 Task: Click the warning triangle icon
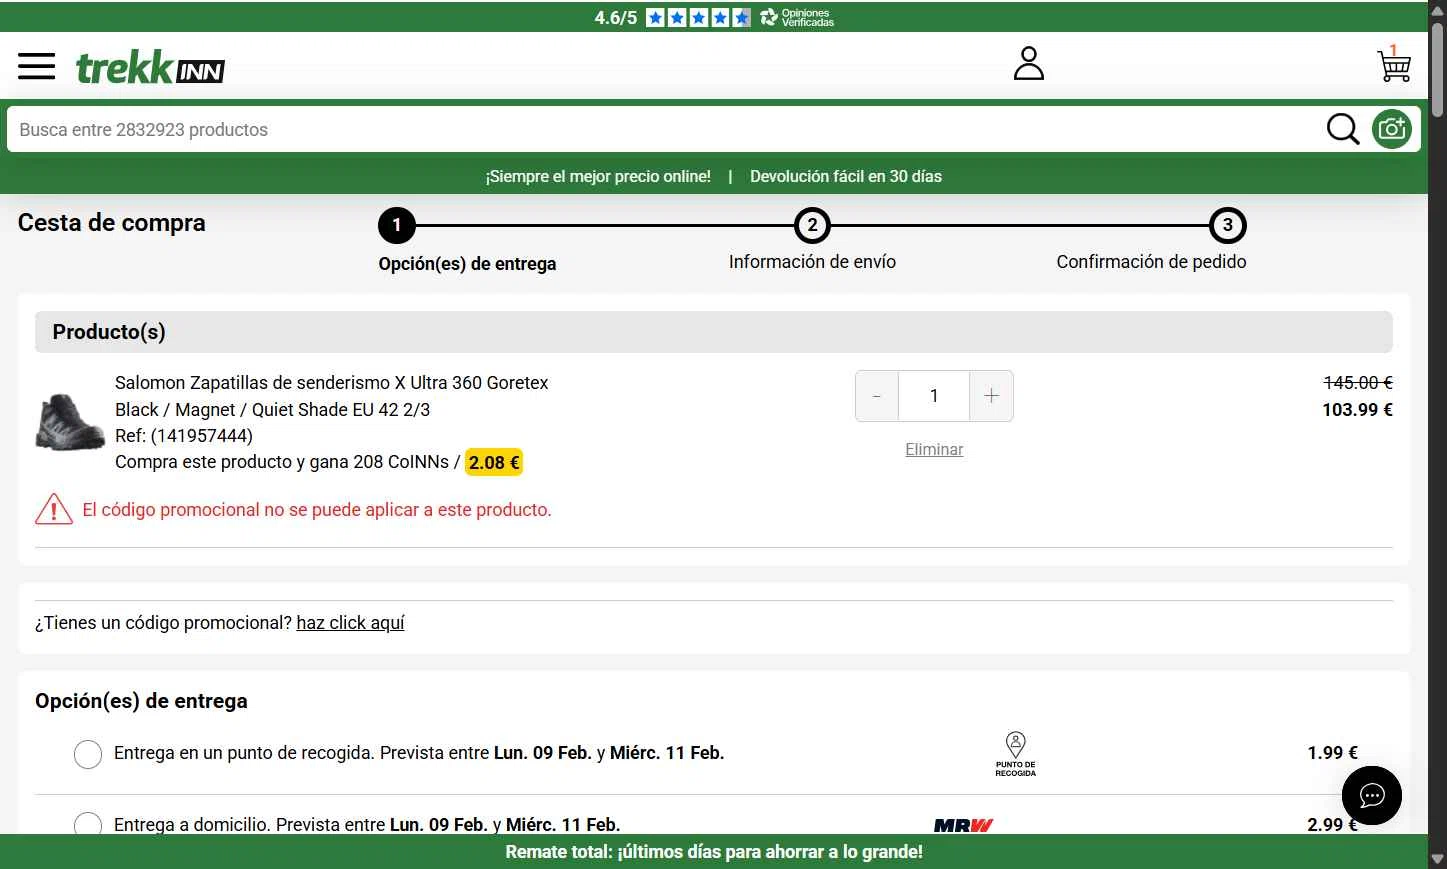click(x=54, y=509)
